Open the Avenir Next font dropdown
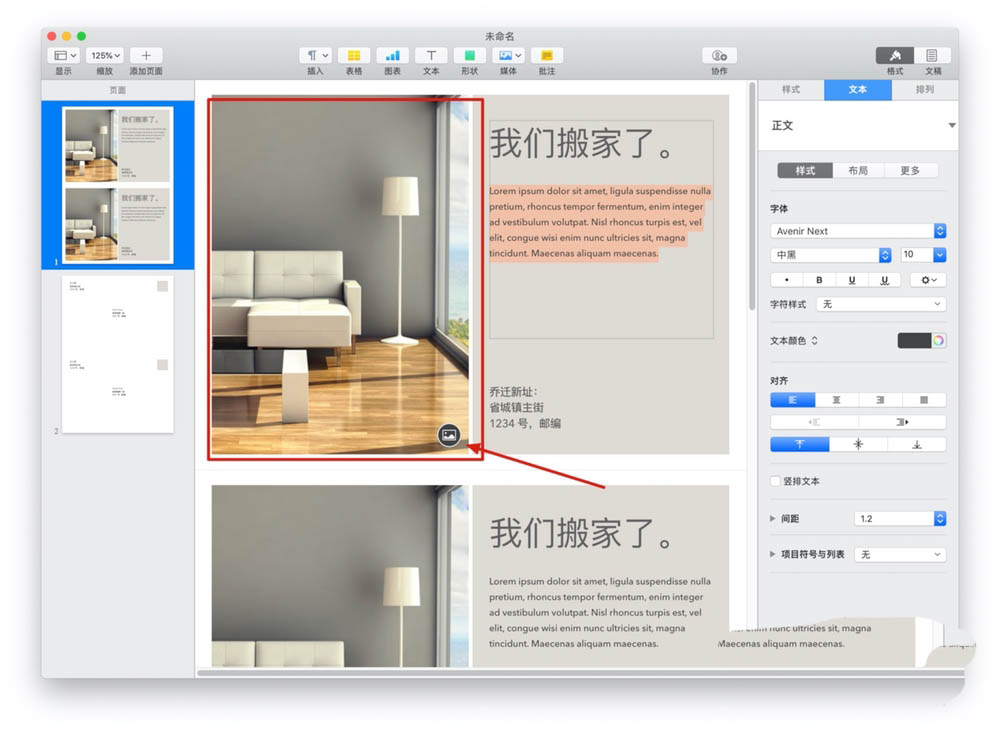The width and height of the screenshot is (1000, 733). pos(938,230)
